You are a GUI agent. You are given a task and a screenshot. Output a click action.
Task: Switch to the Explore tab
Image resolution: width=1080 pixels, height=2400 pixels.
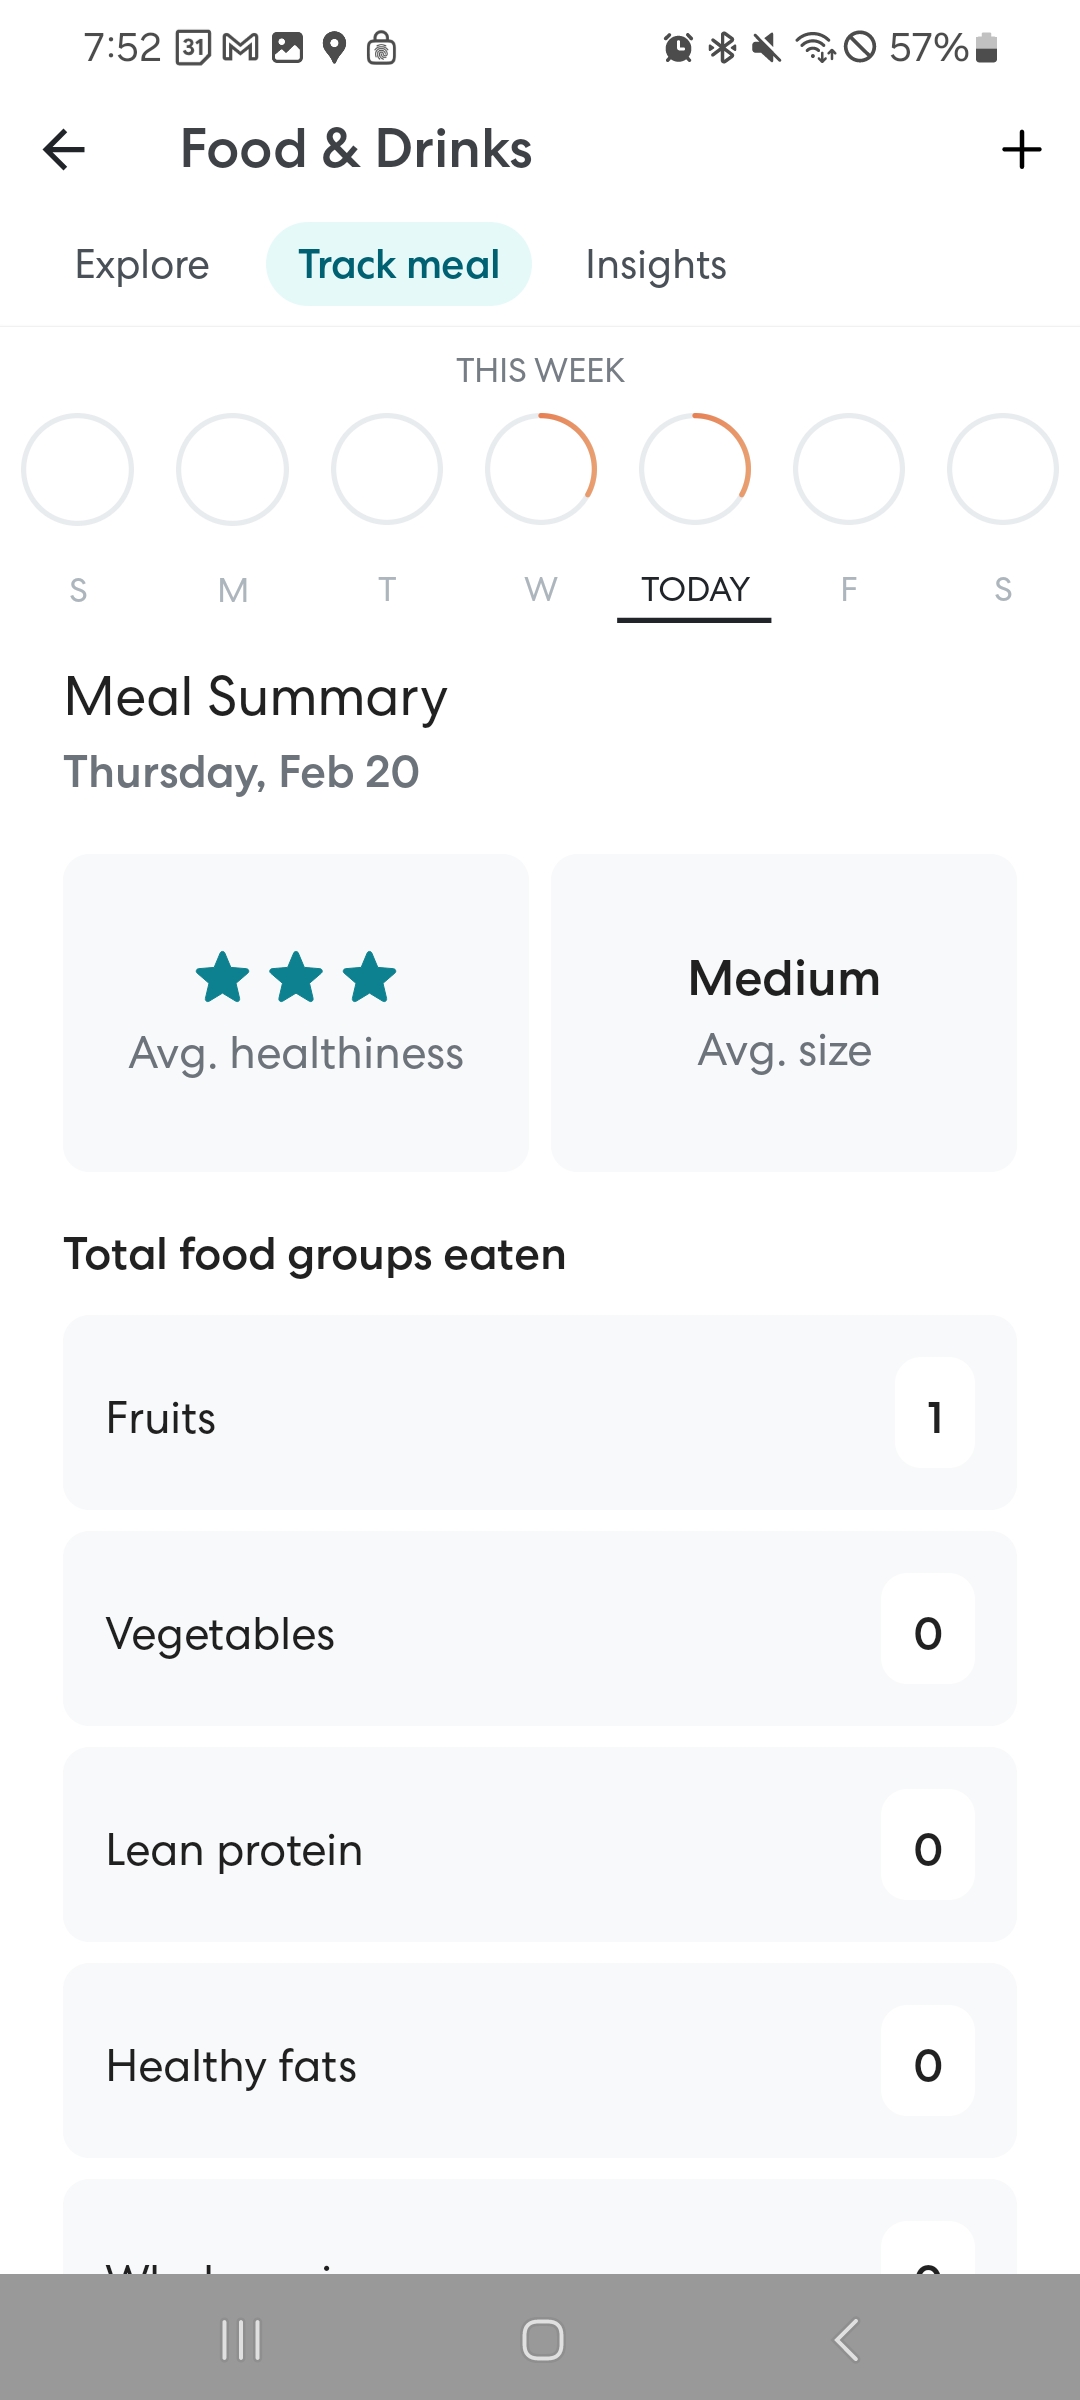142,265
